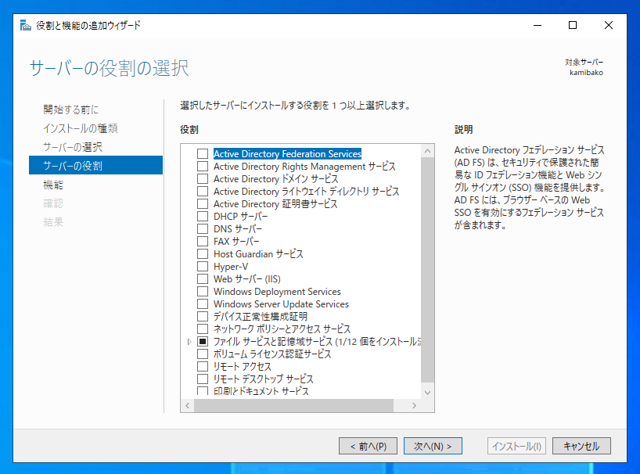Select サーバーの役割 step in sidebar
Image resolution: width=640 pixels, height=474 pixels.
(96, 165)
